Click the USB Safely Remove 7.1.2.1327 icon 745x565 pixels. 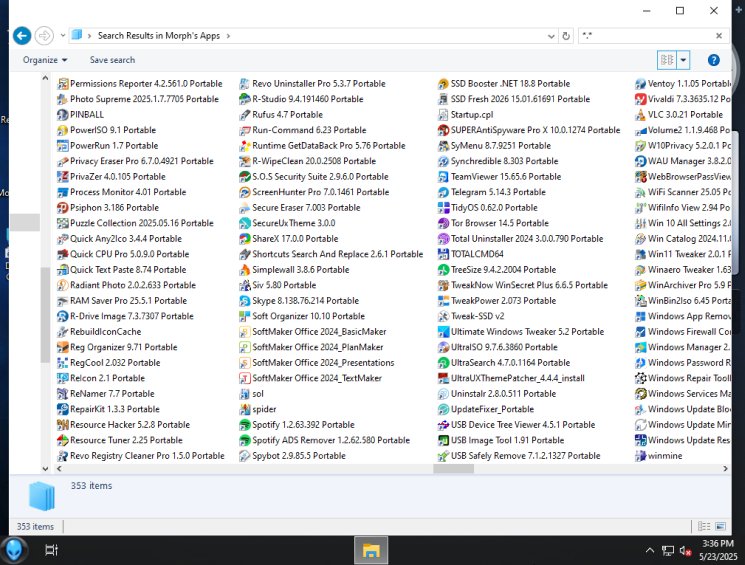point(443,456)
